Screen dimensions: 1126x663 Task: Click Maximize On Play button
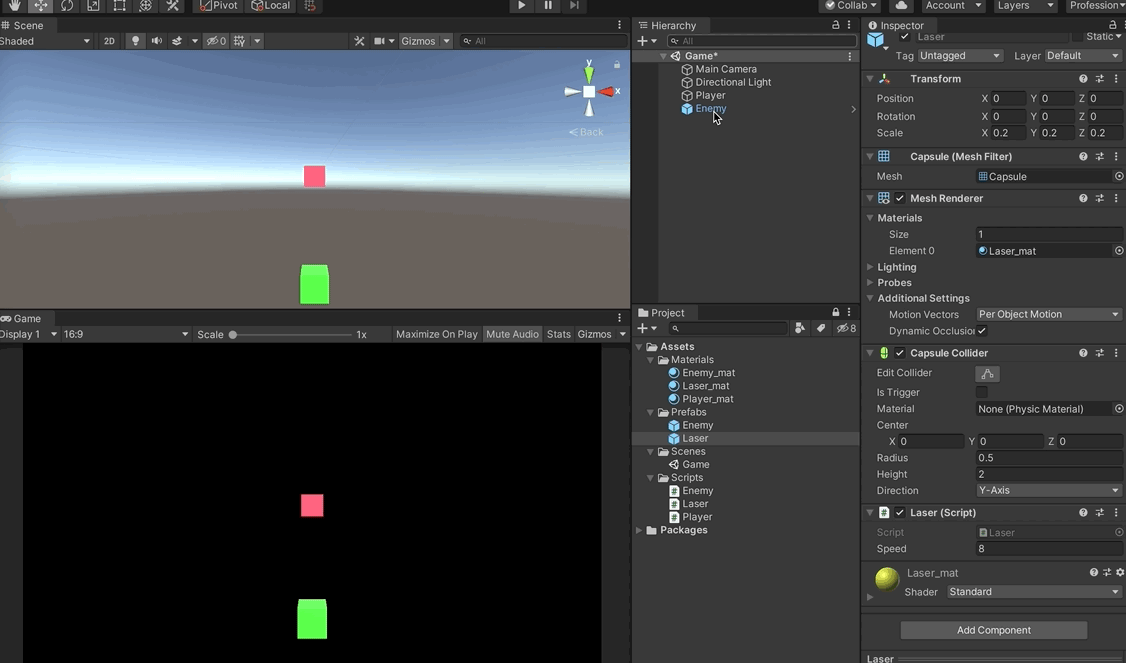coord(437,334)
